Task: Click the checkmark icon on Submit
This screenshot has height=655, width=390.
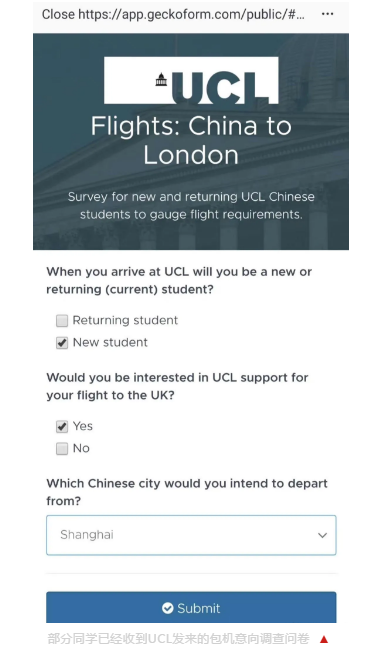Action: (x=167, y=608)
